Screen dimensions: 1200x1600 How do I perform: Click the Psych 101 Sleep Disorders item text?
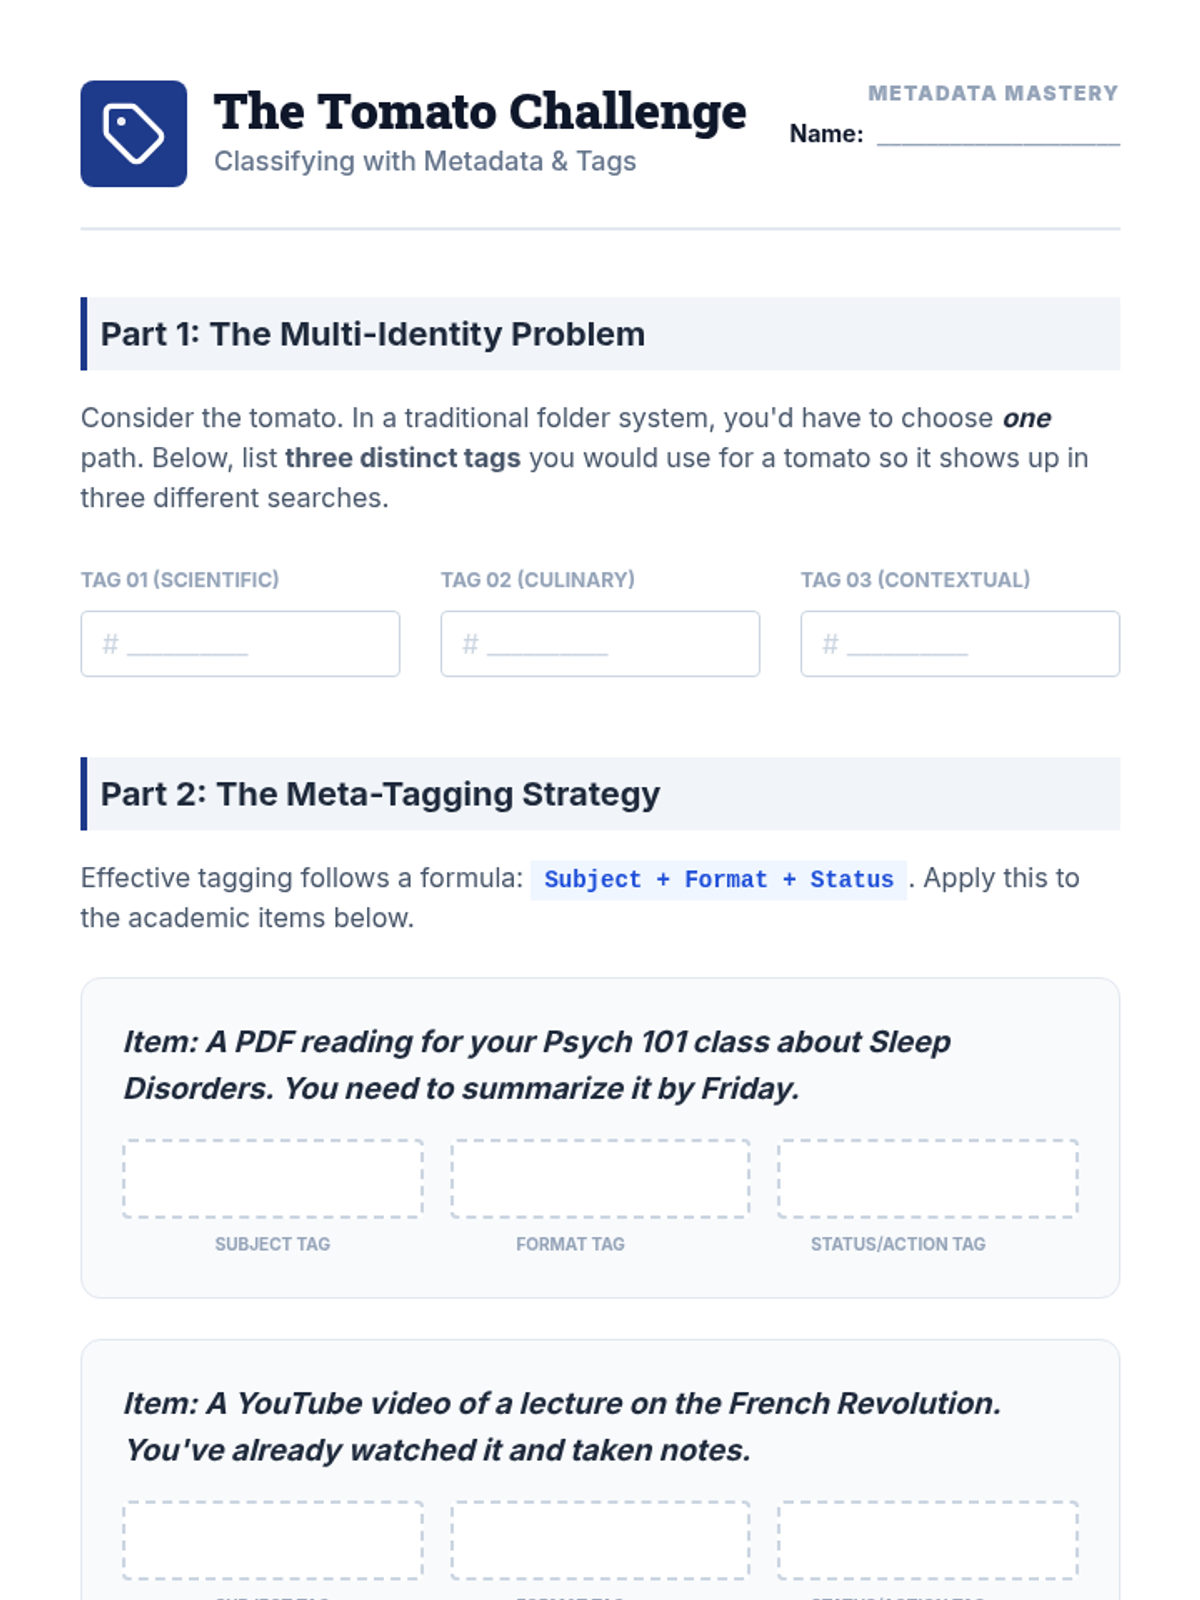[x=536, y=1065]
